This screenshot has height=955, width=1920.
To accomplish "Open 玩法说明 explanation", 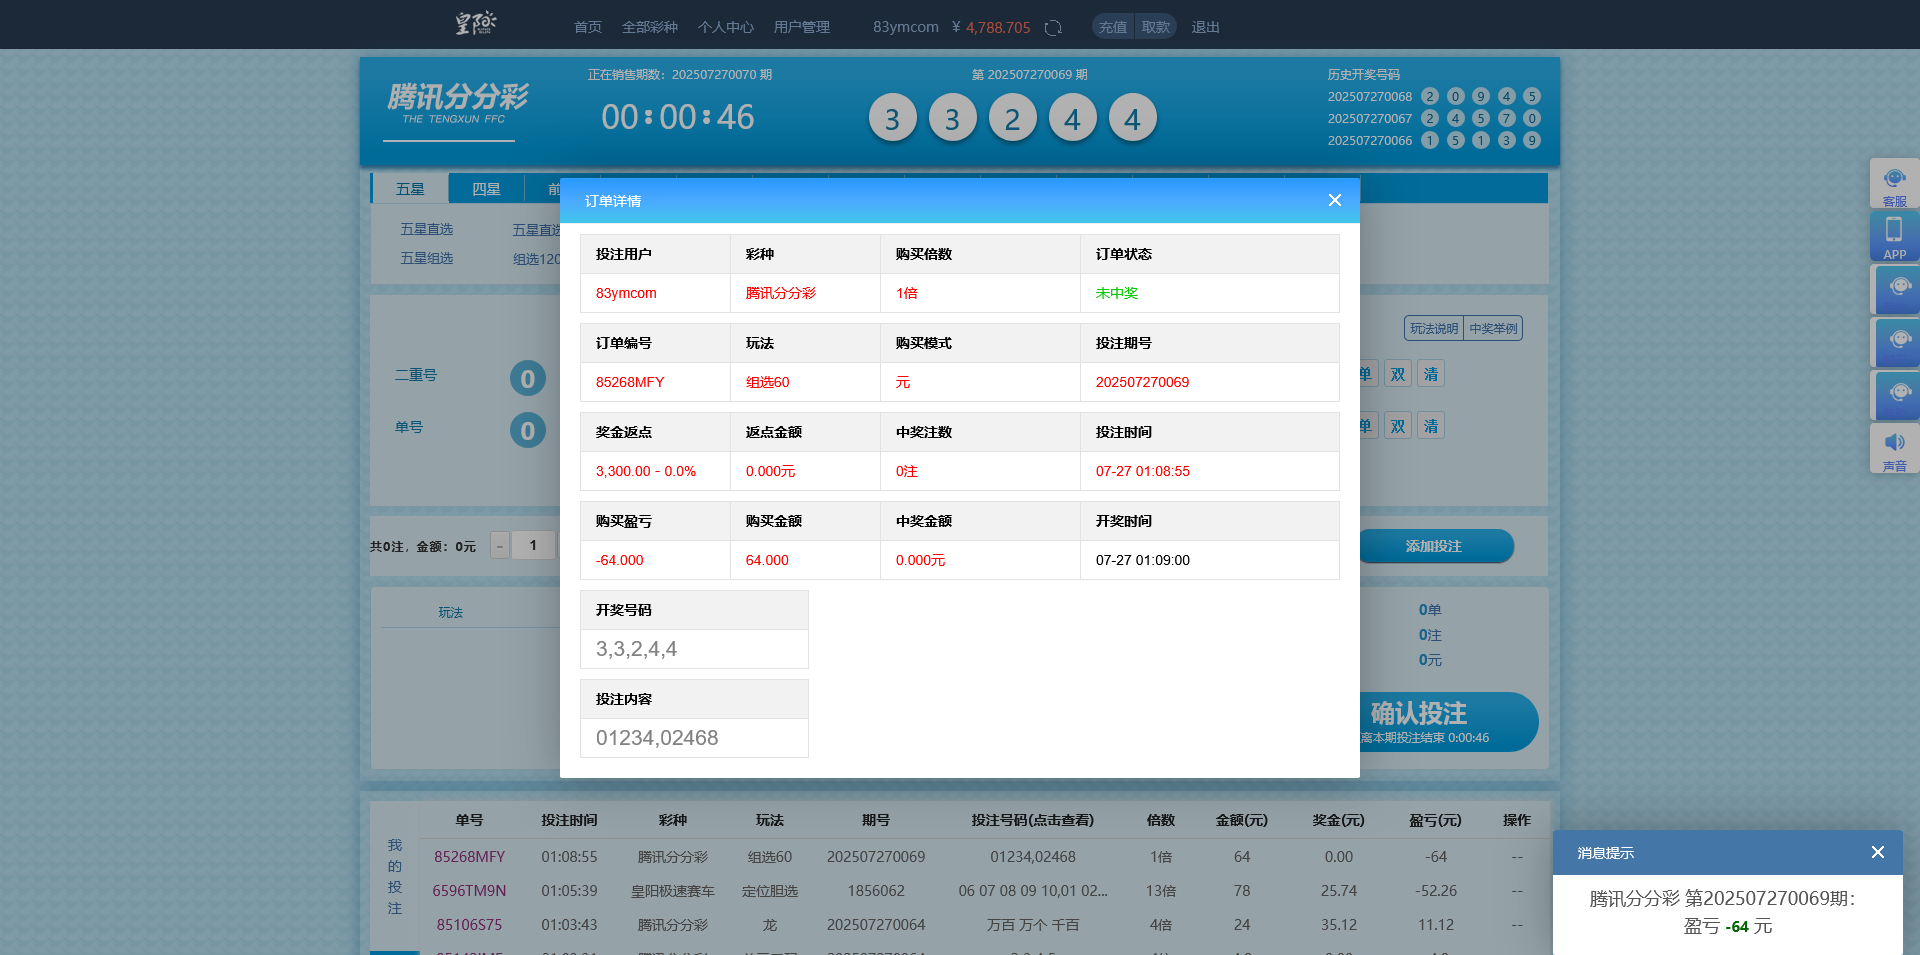I will [1434, 328].
